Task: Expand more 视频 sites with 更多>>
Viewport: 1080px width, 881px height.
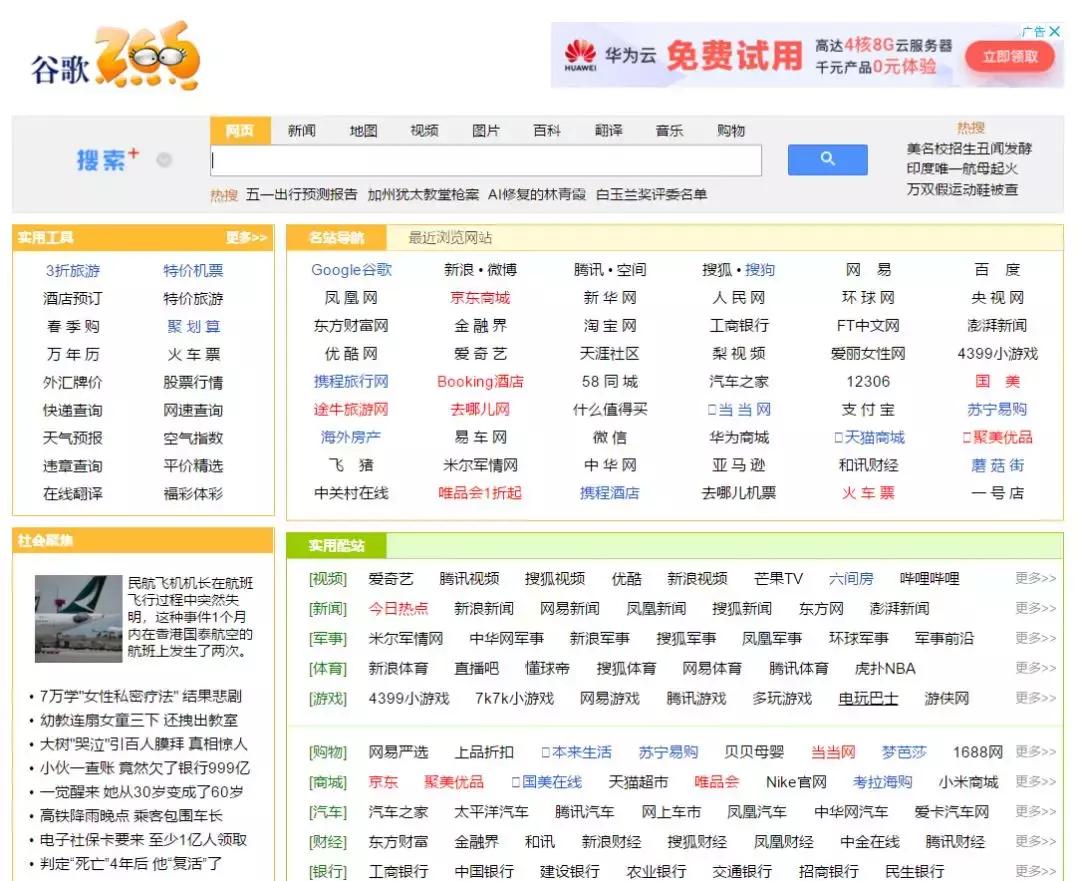Action: [1032, 578]
